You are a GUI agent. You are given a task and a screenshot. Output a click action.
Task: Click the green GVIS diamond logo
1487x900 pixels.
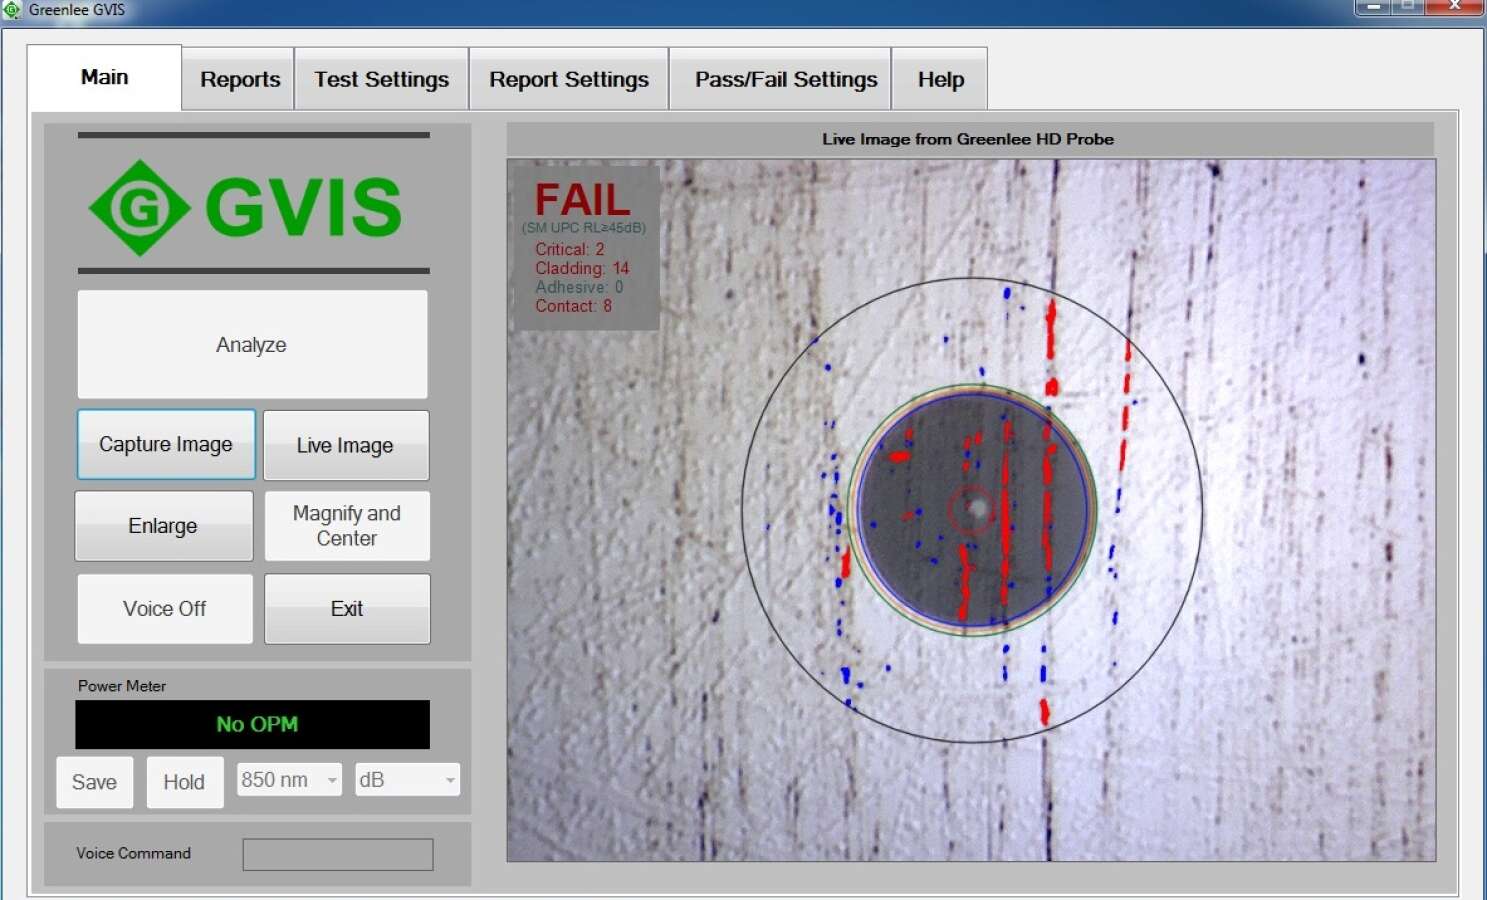(x=139, y=208)
